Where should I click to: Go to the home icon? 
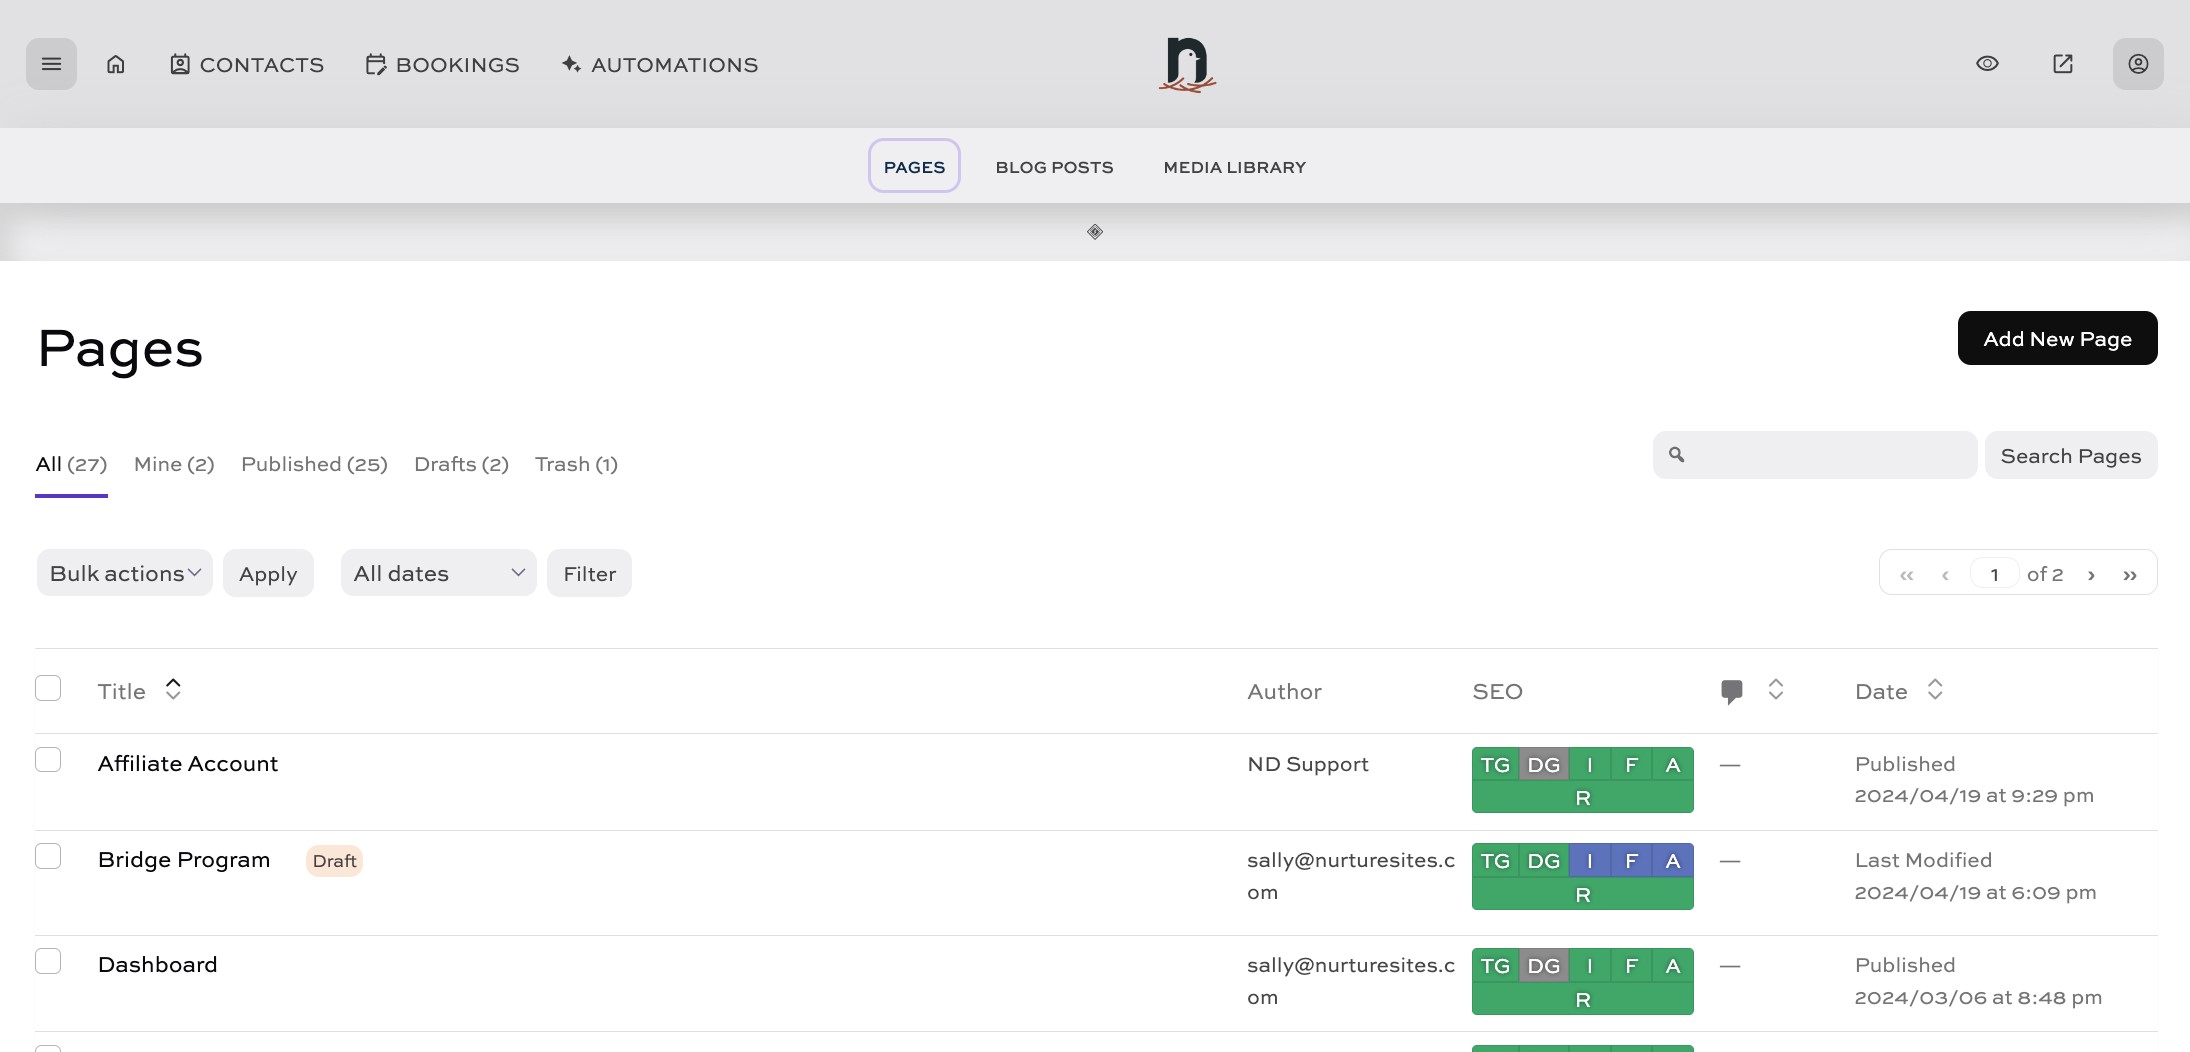click(x=116, y=64)
